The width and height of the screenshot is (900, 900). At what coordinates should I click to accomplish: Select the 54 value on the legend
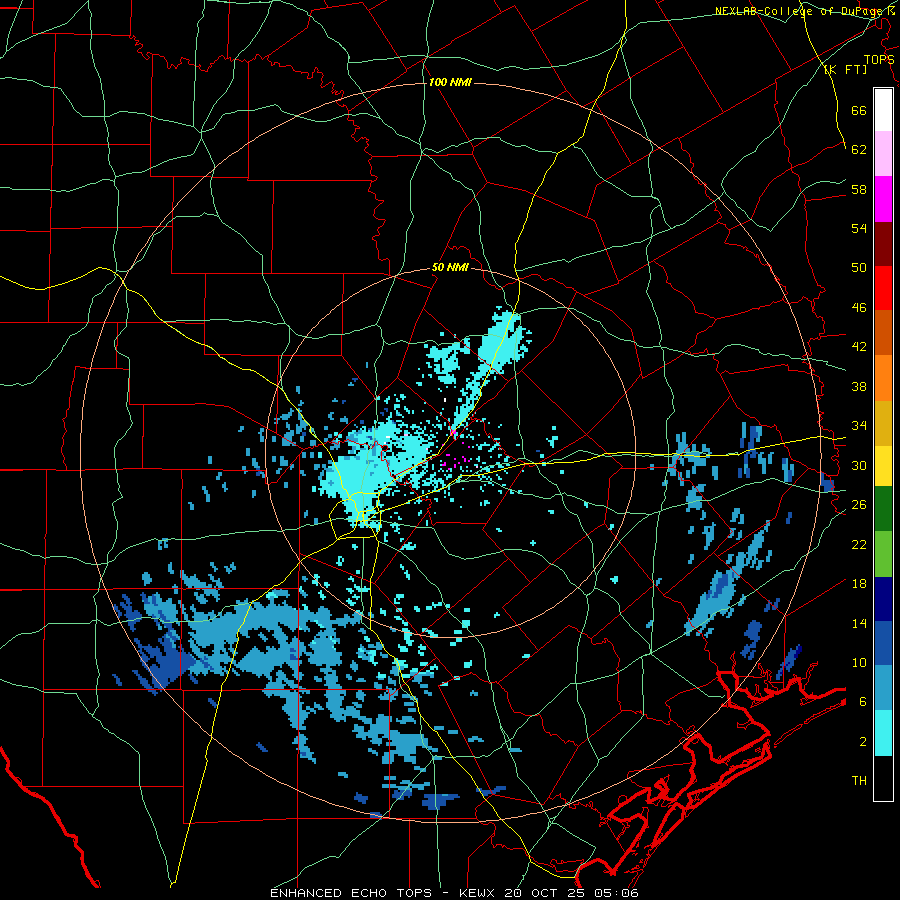(x=859, y=228)
